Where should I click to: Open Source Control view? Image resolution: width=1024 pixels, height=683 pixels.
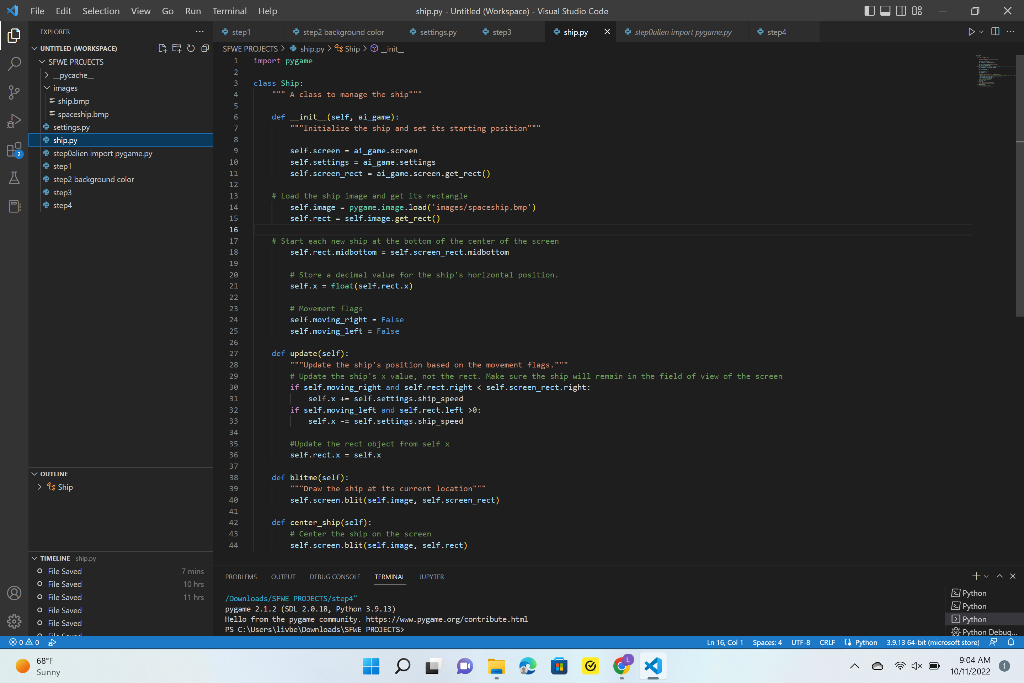(14, 93)
